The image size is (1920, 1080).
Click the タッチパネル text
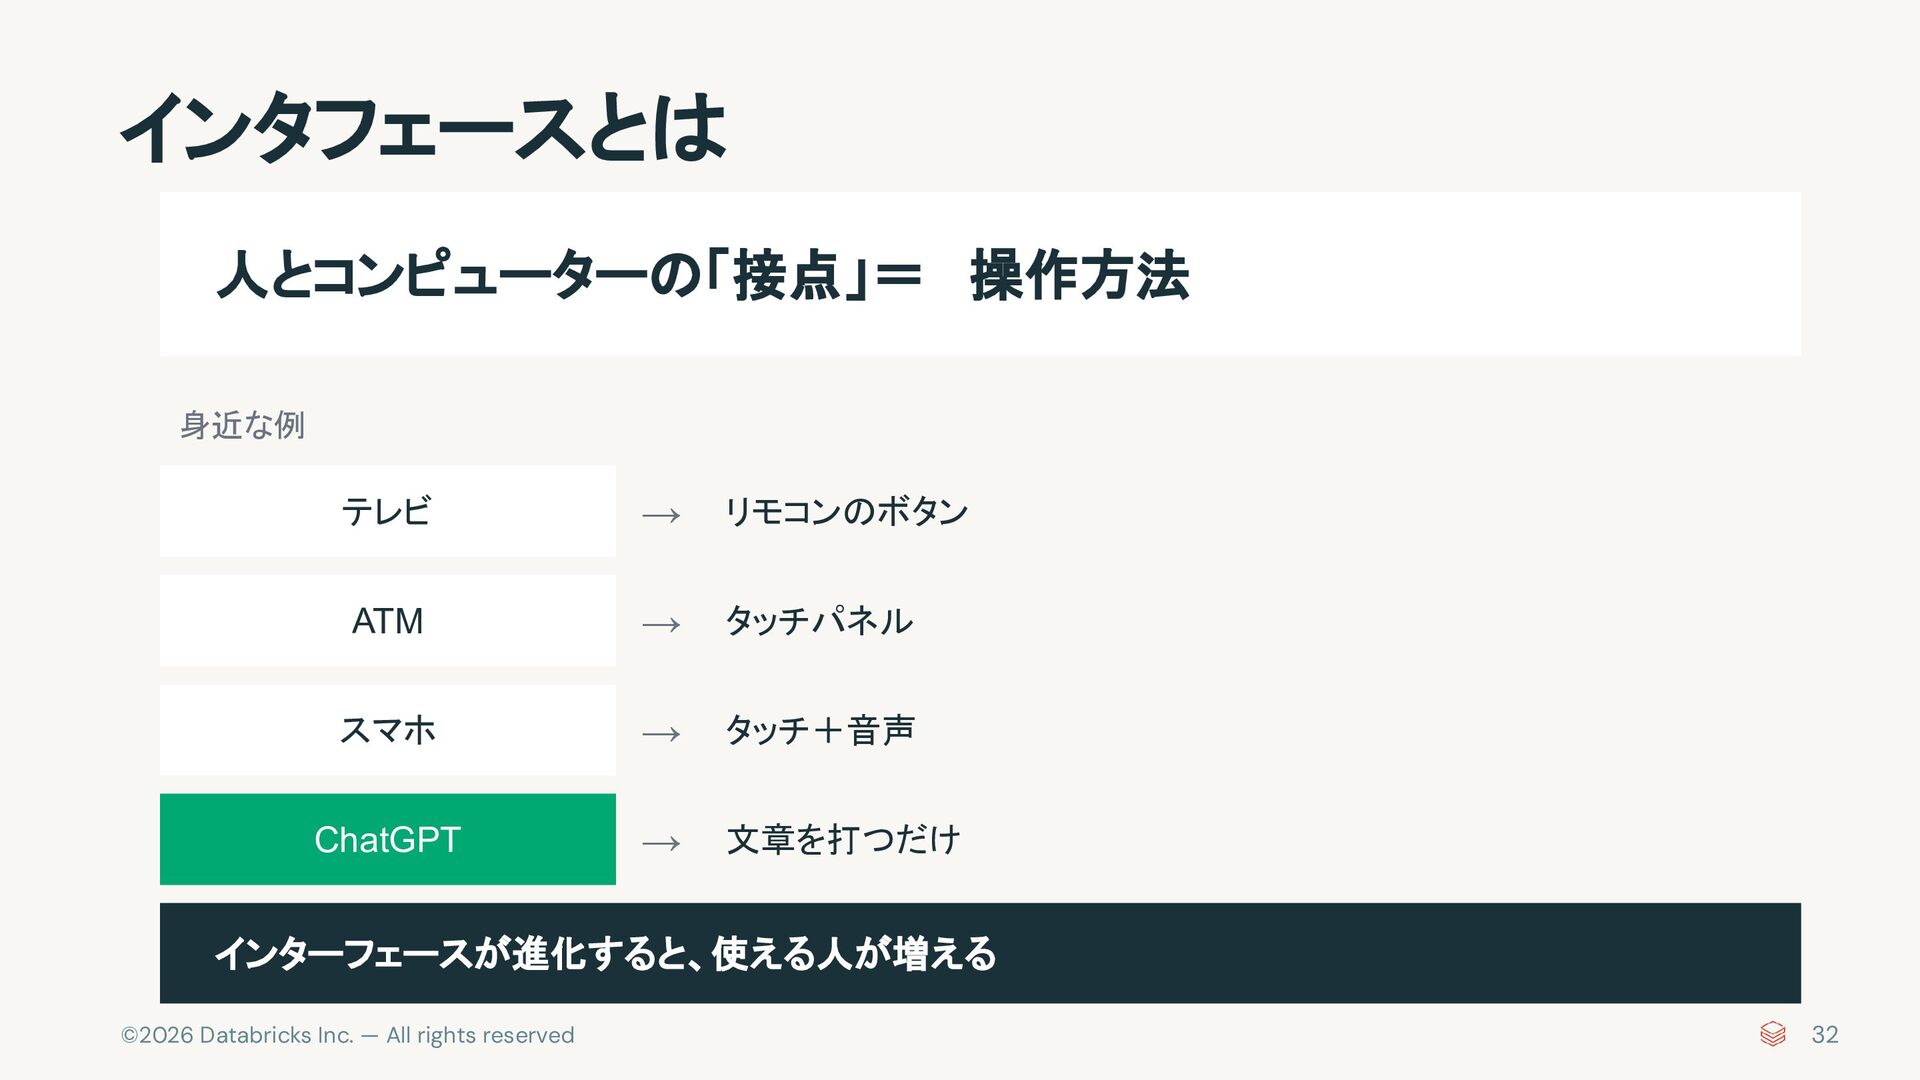pyautogui.click(x=819, y=621)
